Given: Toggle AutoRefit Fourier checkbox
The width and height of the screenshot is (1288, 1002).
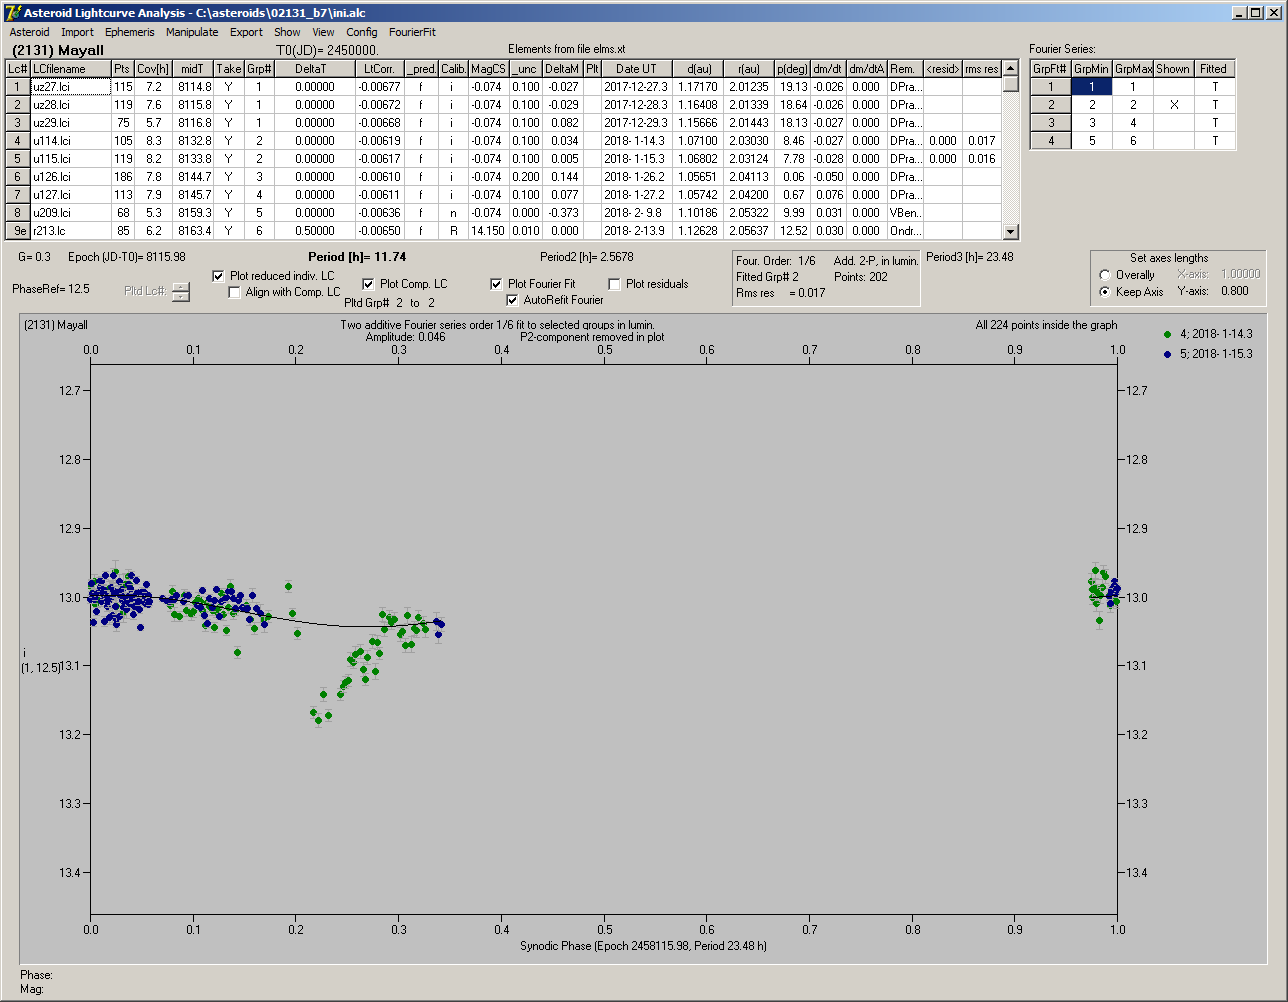Looking at the screenshot, I should 513,300.
